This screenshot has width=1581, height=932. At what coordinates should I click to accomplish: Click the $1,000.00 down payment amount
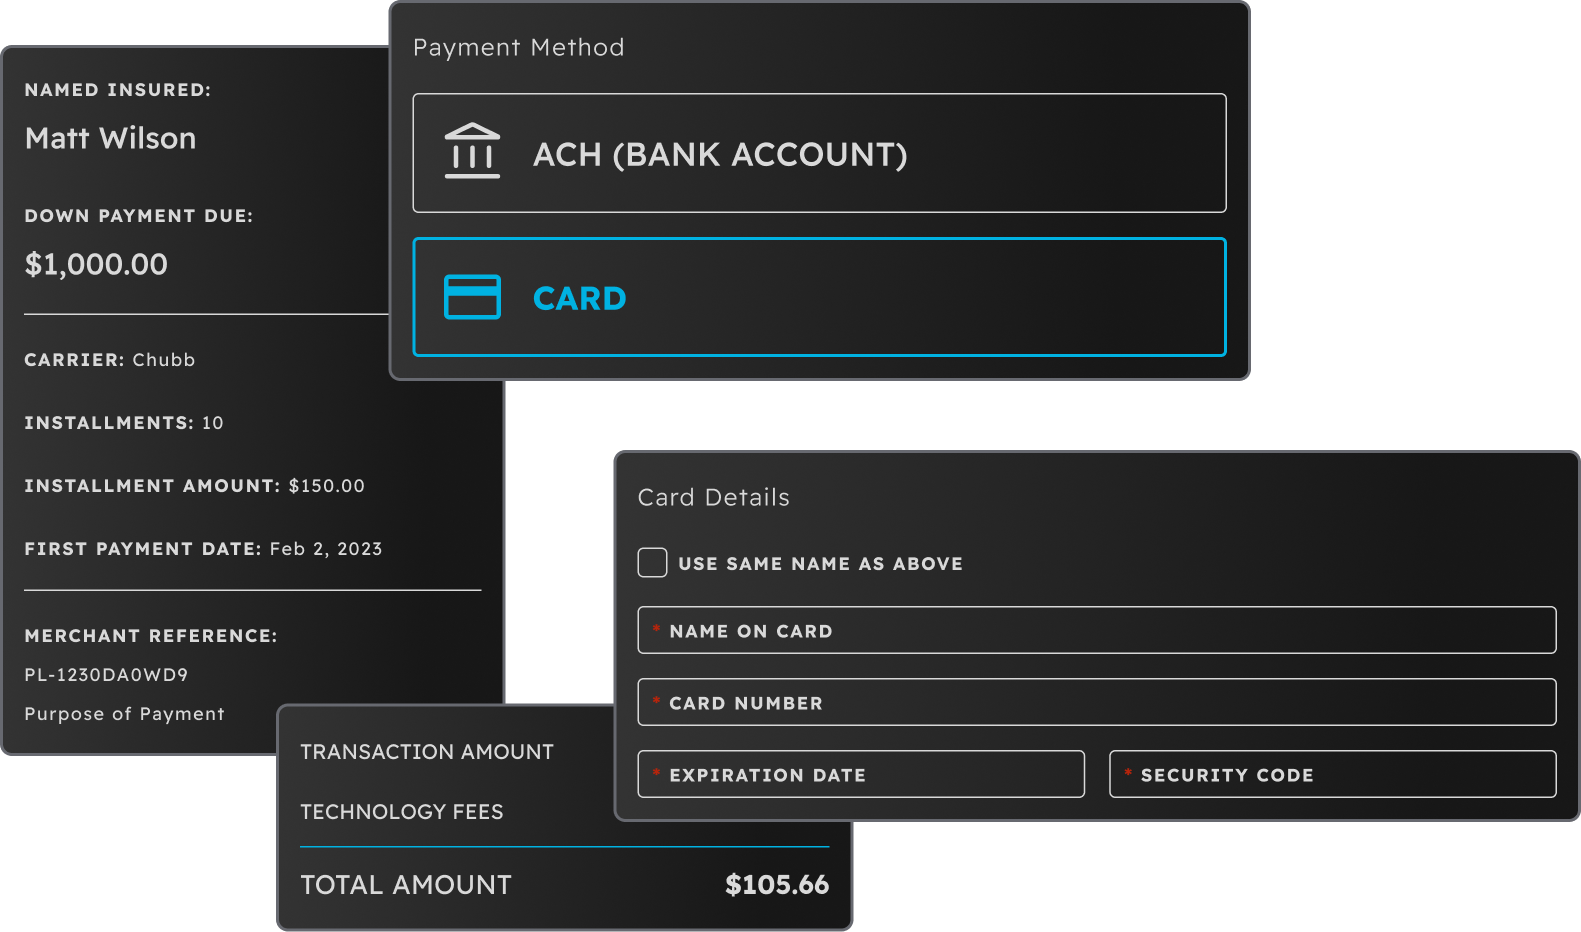pos(96,265)
